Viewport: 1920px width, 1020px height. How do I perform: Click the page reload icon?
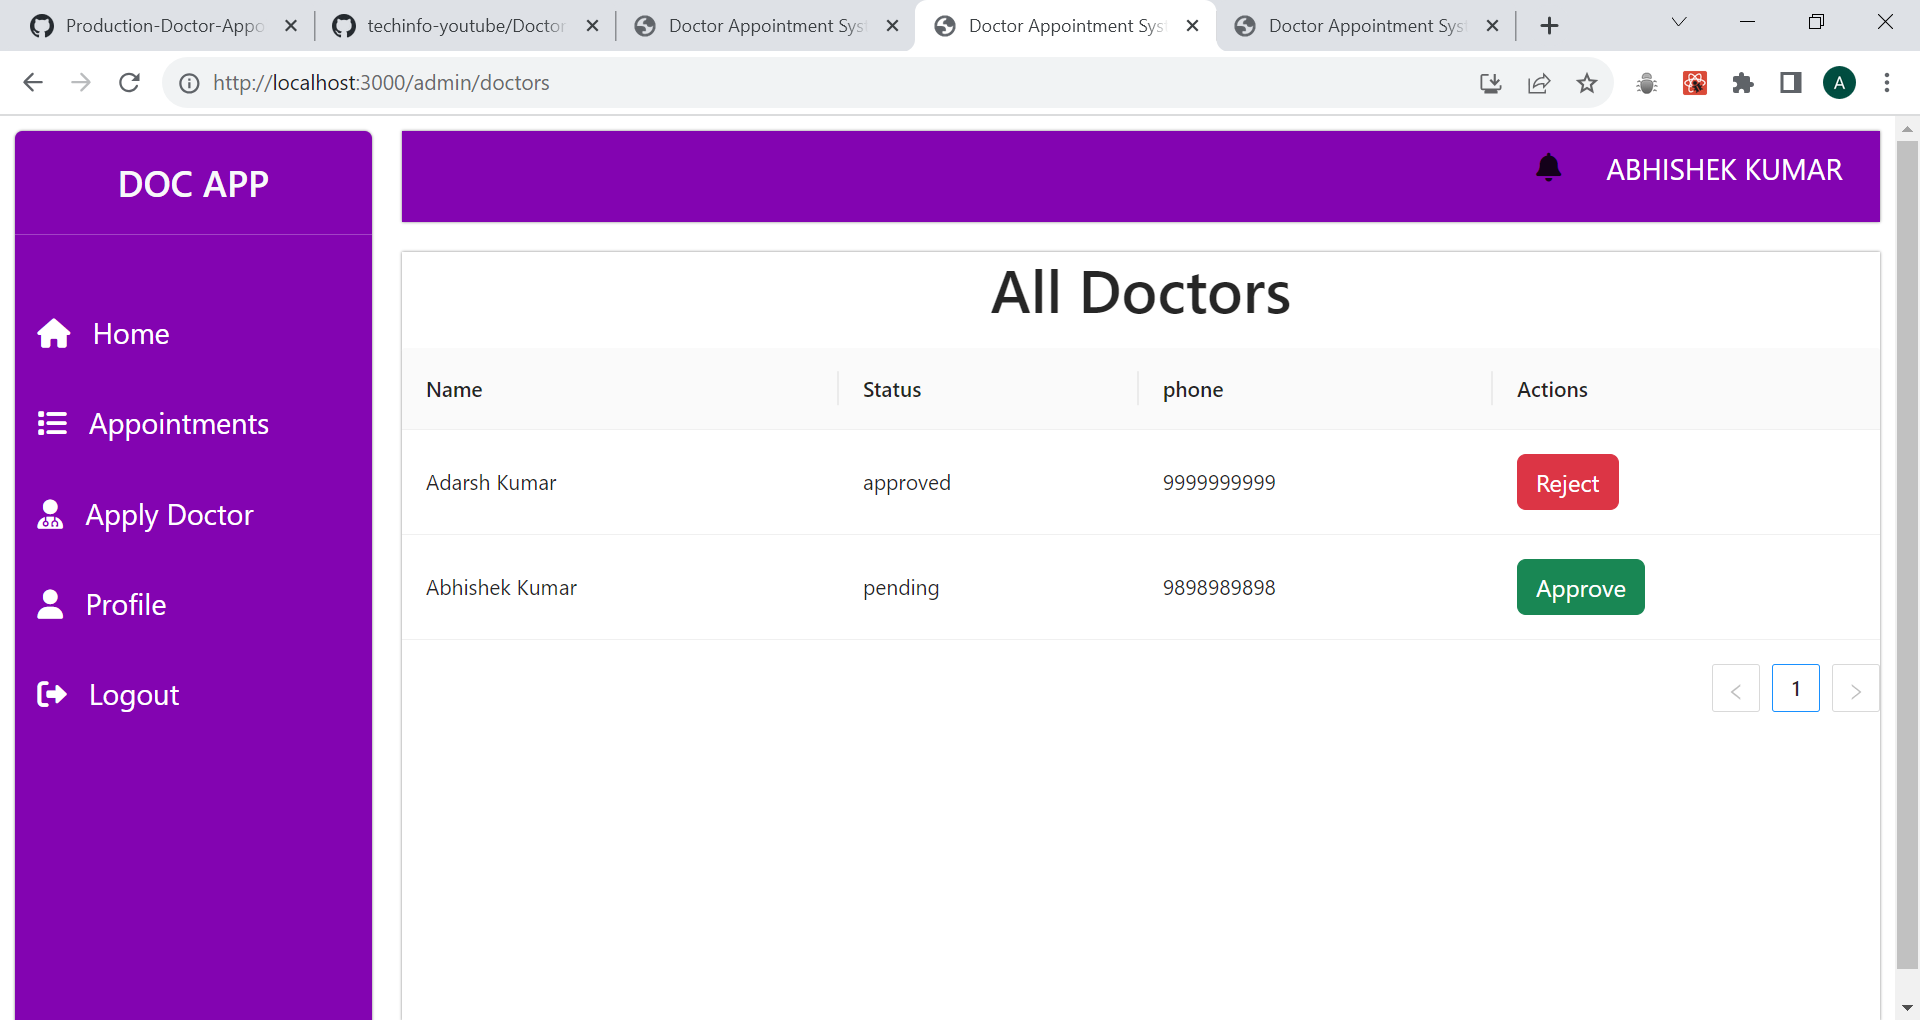tap(129, 82)
